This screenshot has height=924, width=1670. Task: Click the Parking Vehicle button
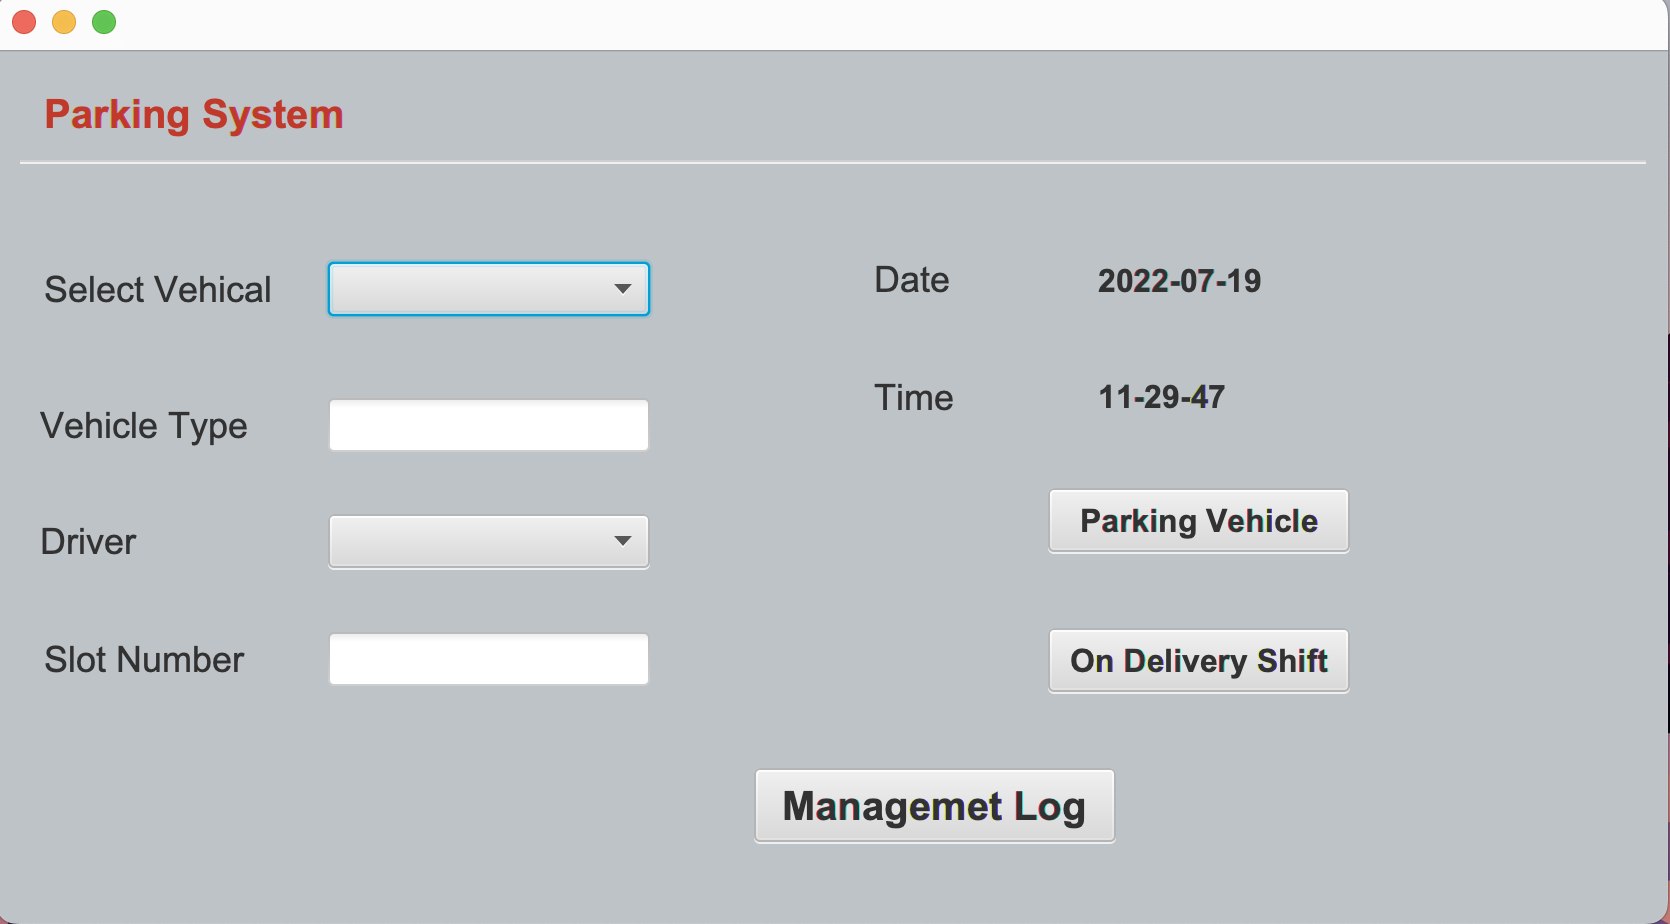coord(1198,520)
